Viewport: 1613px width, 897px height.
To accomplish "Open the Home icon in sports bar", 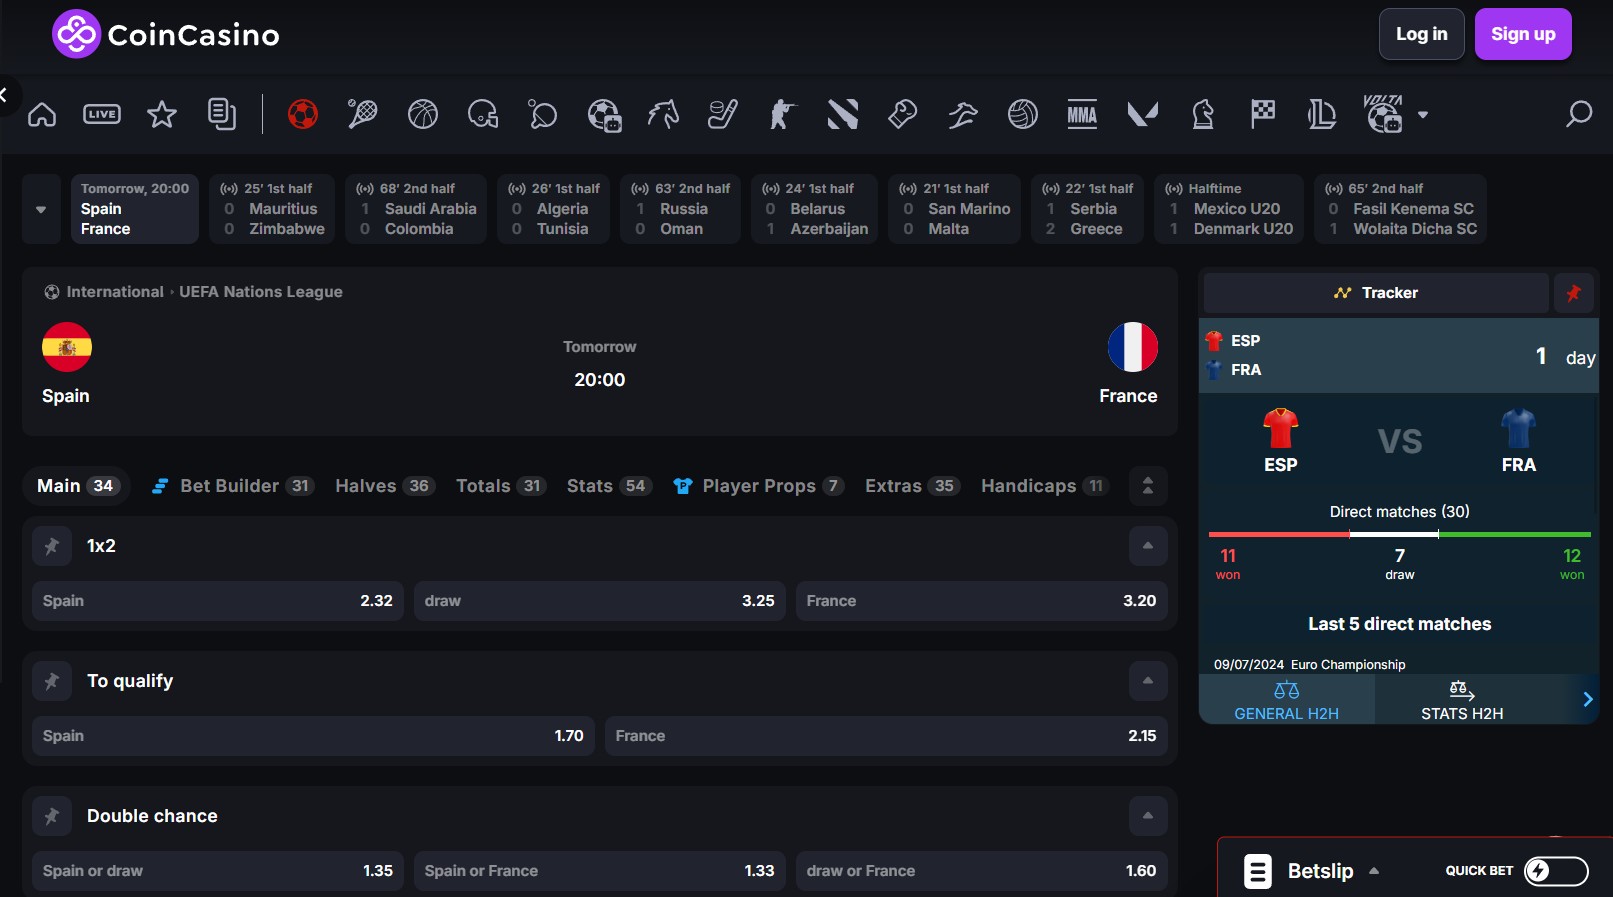I will [42, 114].
